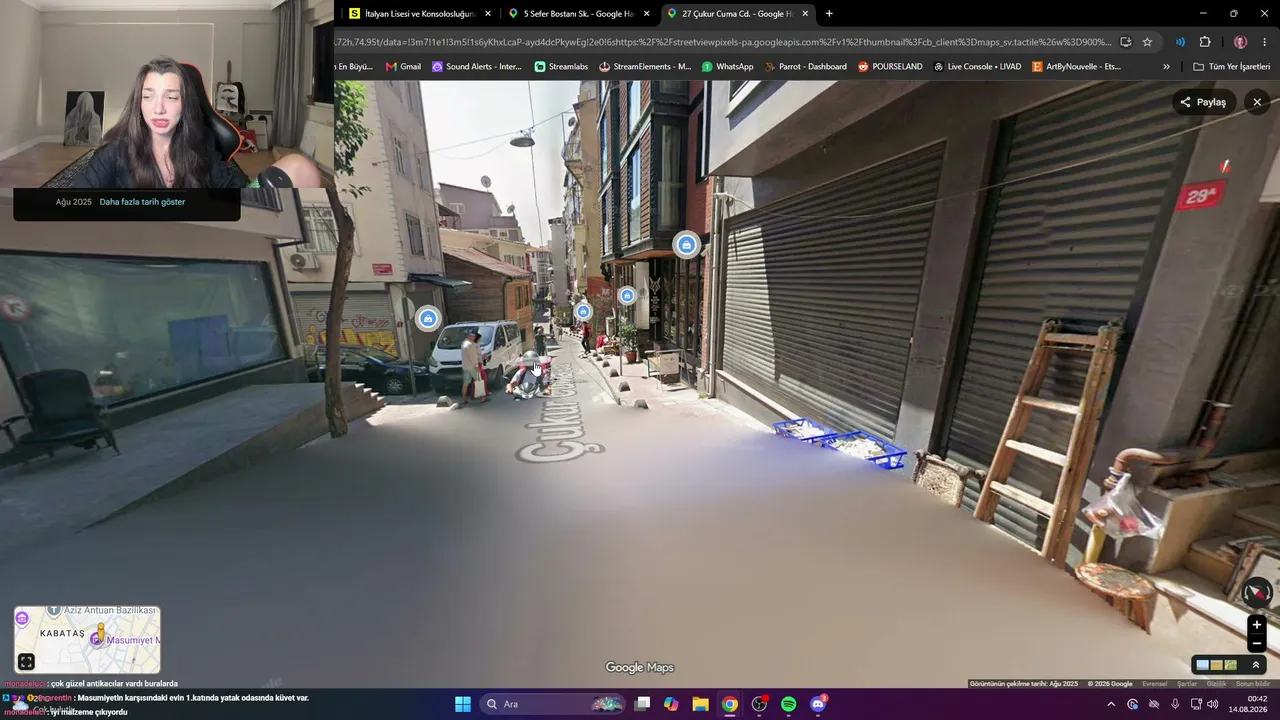
Task: Click the install app icon in the address bar
Action: (x=1126, y=42)
